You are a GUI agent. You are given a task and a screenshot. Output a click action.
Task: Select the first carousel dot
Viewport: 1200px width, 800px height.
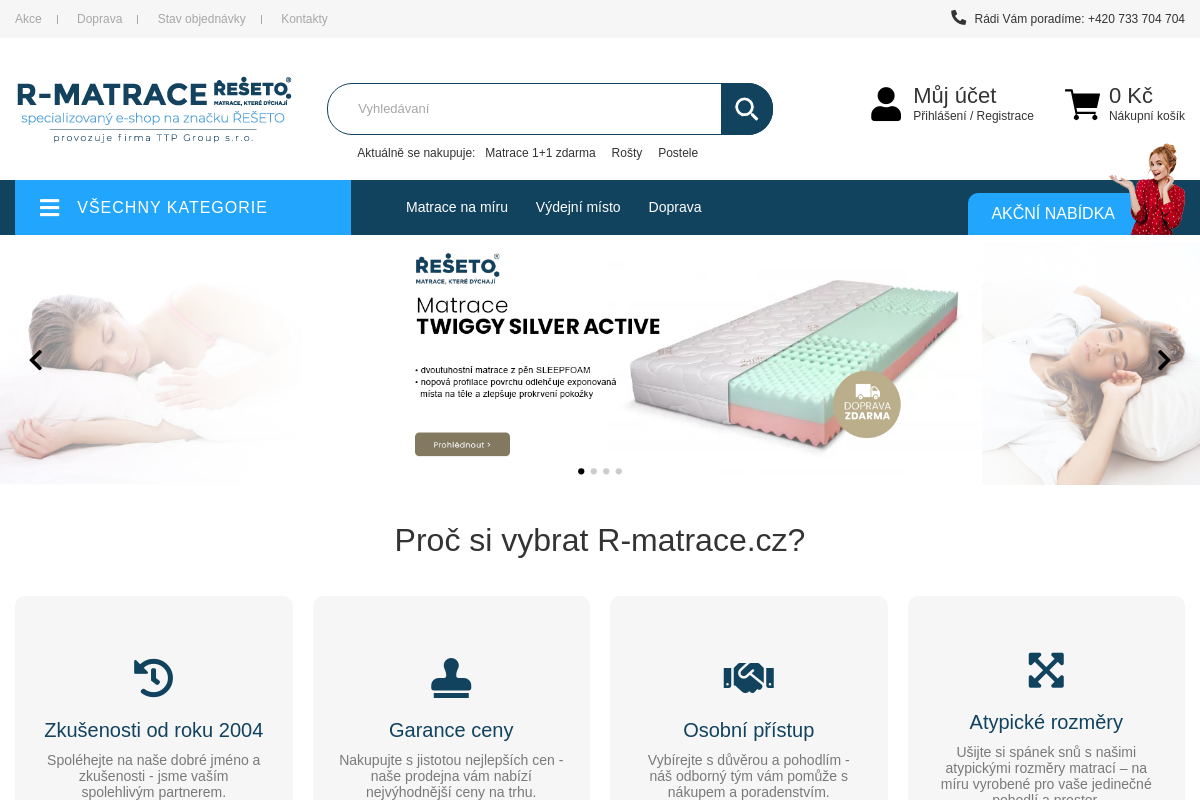click(581, 471)
